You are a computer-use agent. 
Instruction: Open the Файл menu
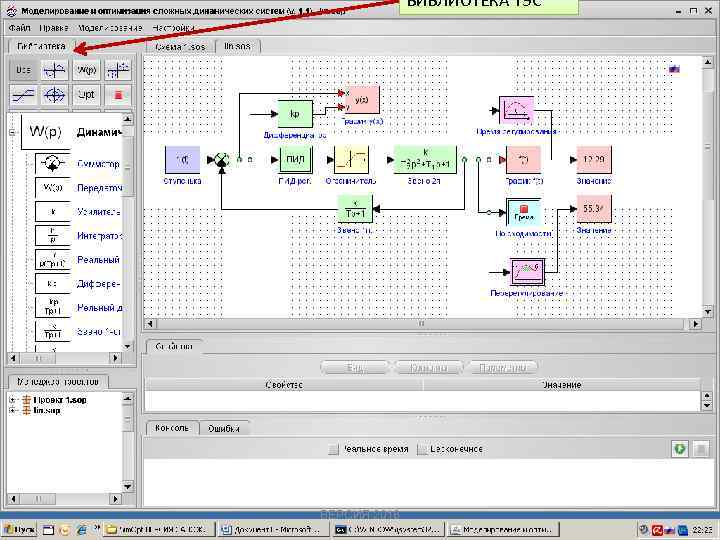tap(19, 28)
